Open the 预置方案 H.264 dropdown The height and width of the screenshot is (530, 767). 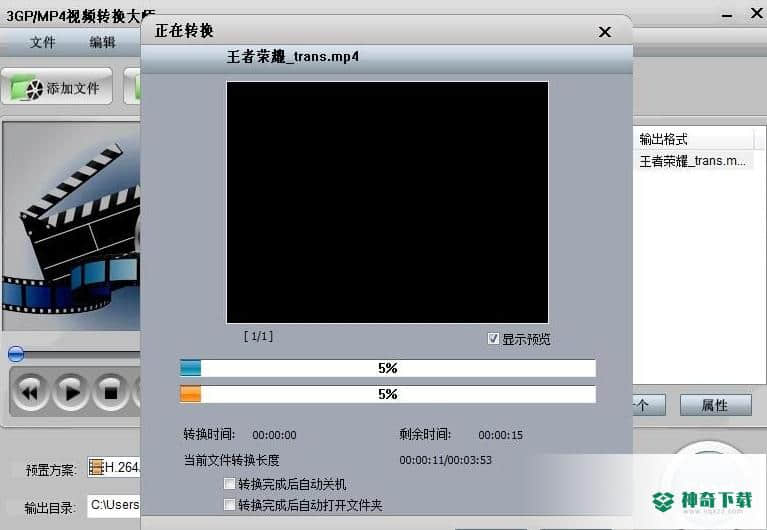(x=114, y=467)
